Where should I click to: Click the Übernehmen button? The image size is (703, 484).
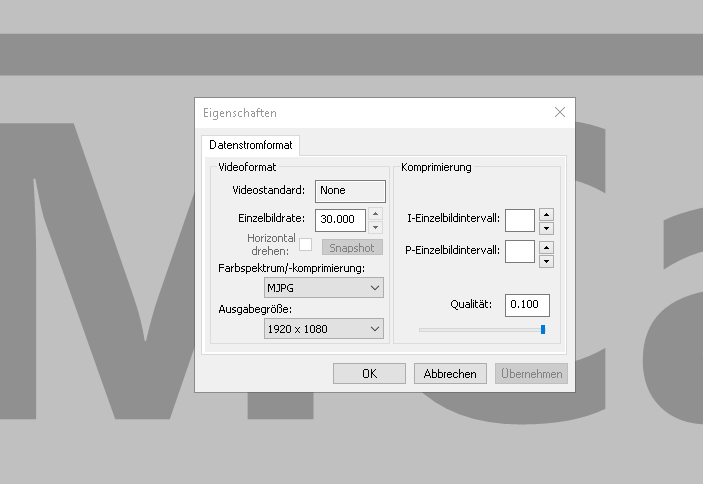coord(531,373)
